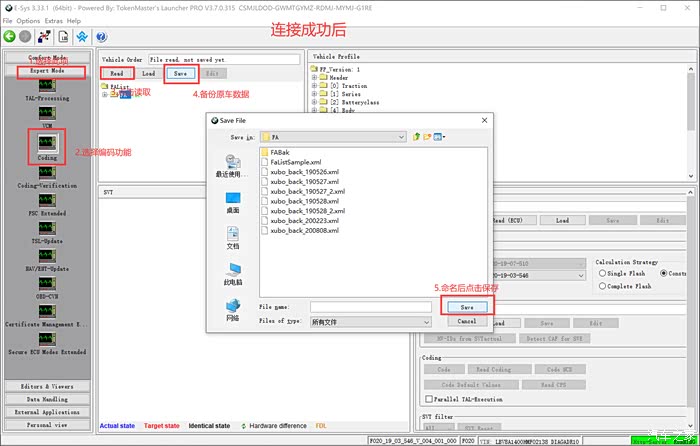The width and height of the screenshot is (700, 446).
Task: Enable Parallel TAL-Execution checkbox
Action: point(429,400)
